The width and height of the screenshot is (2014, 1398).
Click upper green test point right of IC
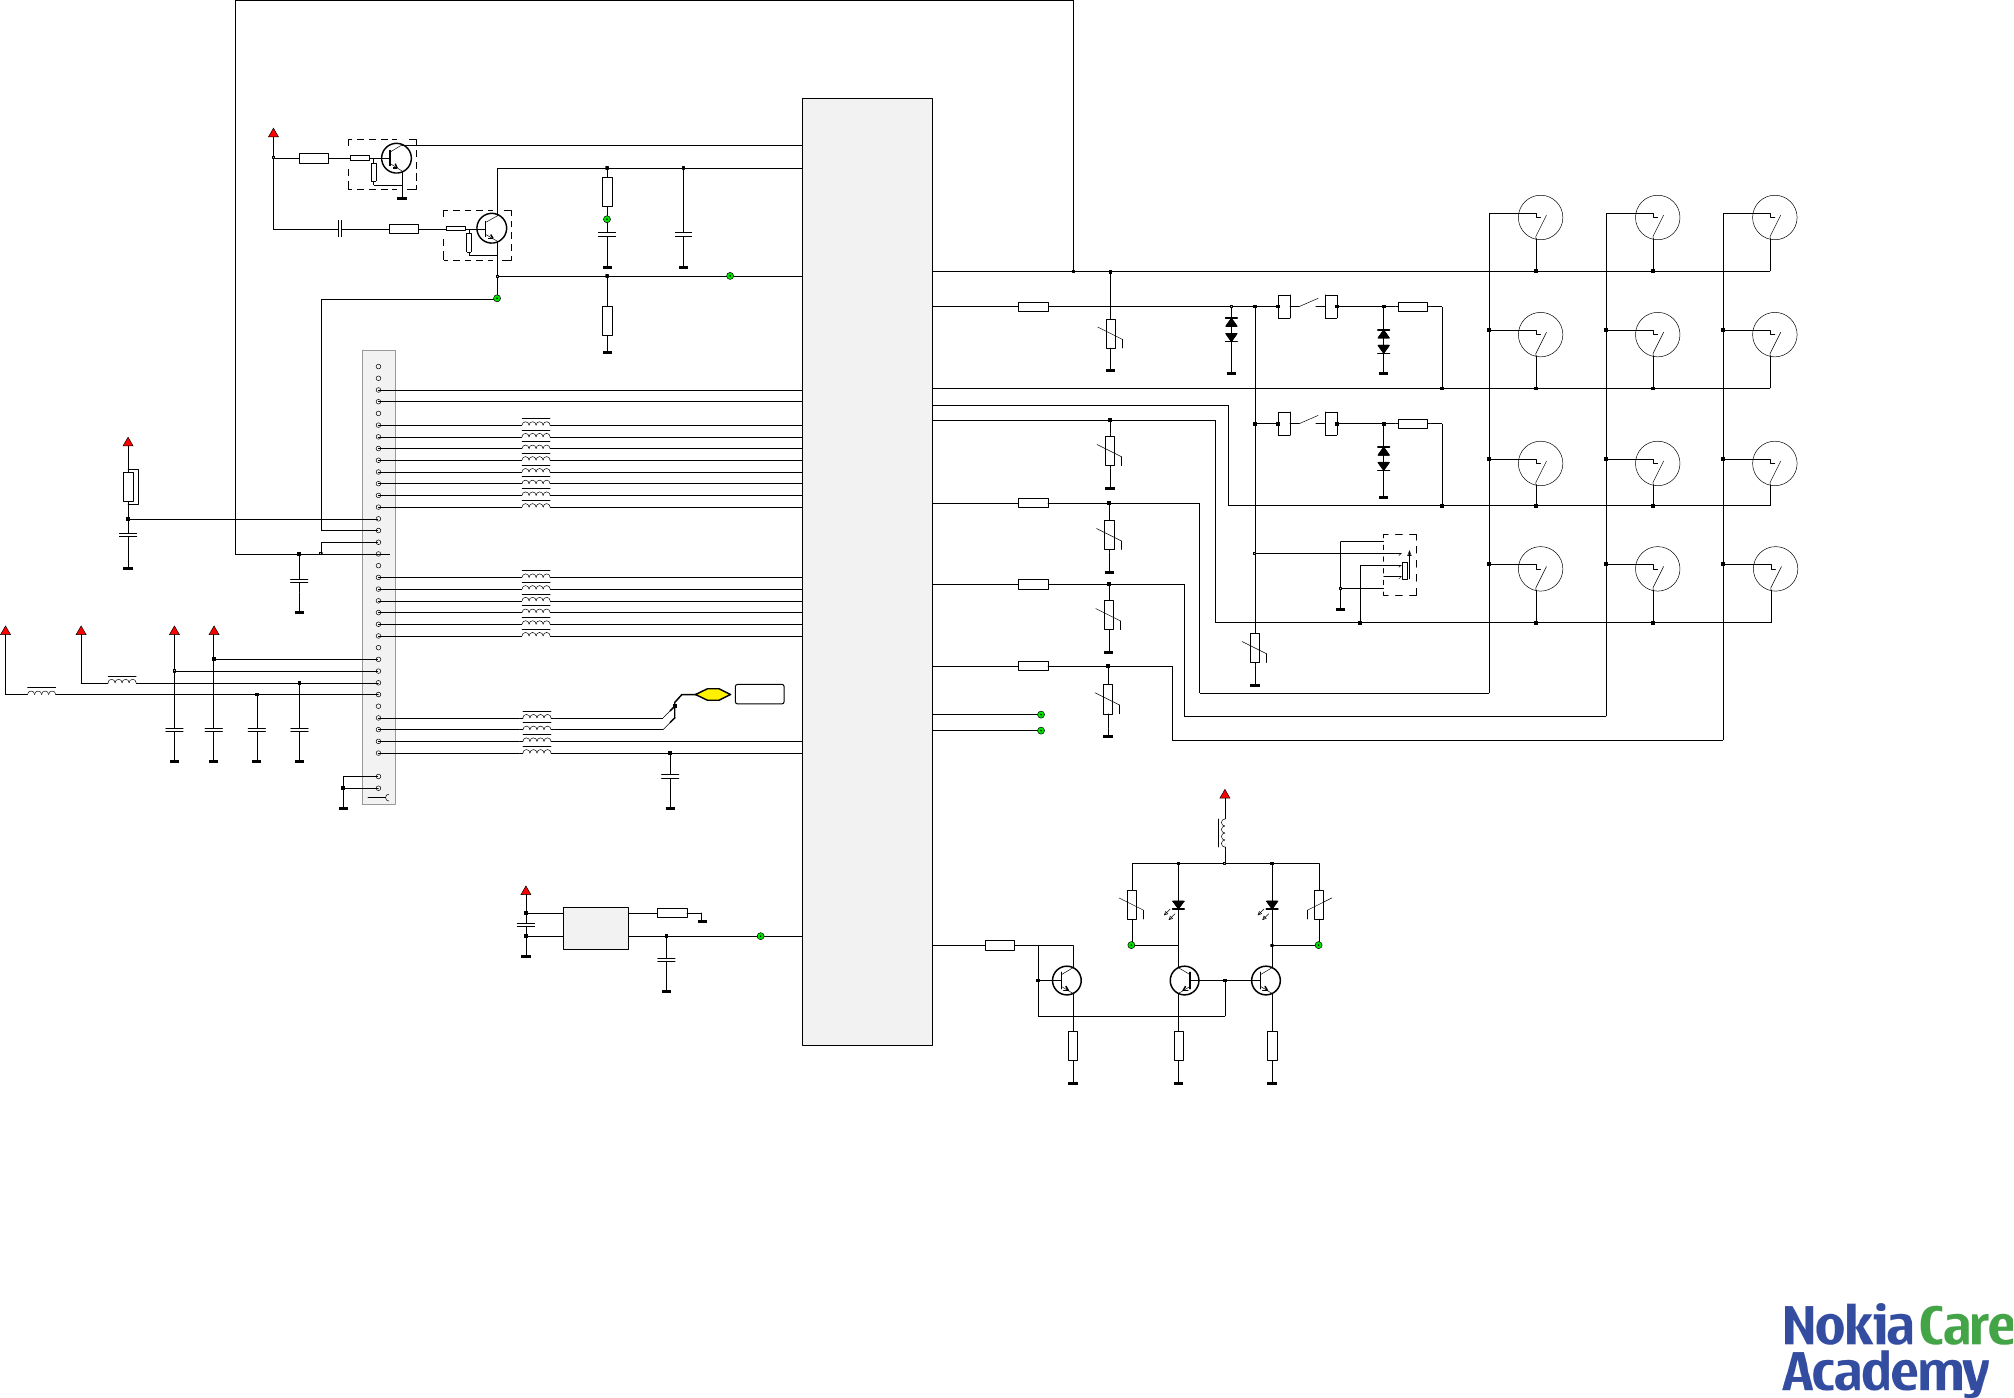pos(1041,714)
